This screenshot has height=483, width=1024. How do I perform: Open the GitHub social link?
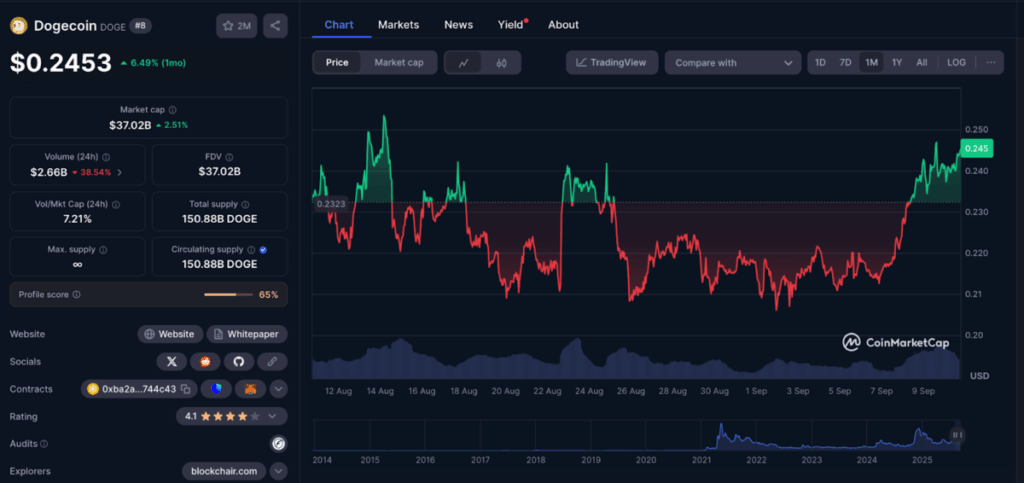(239, 362)
